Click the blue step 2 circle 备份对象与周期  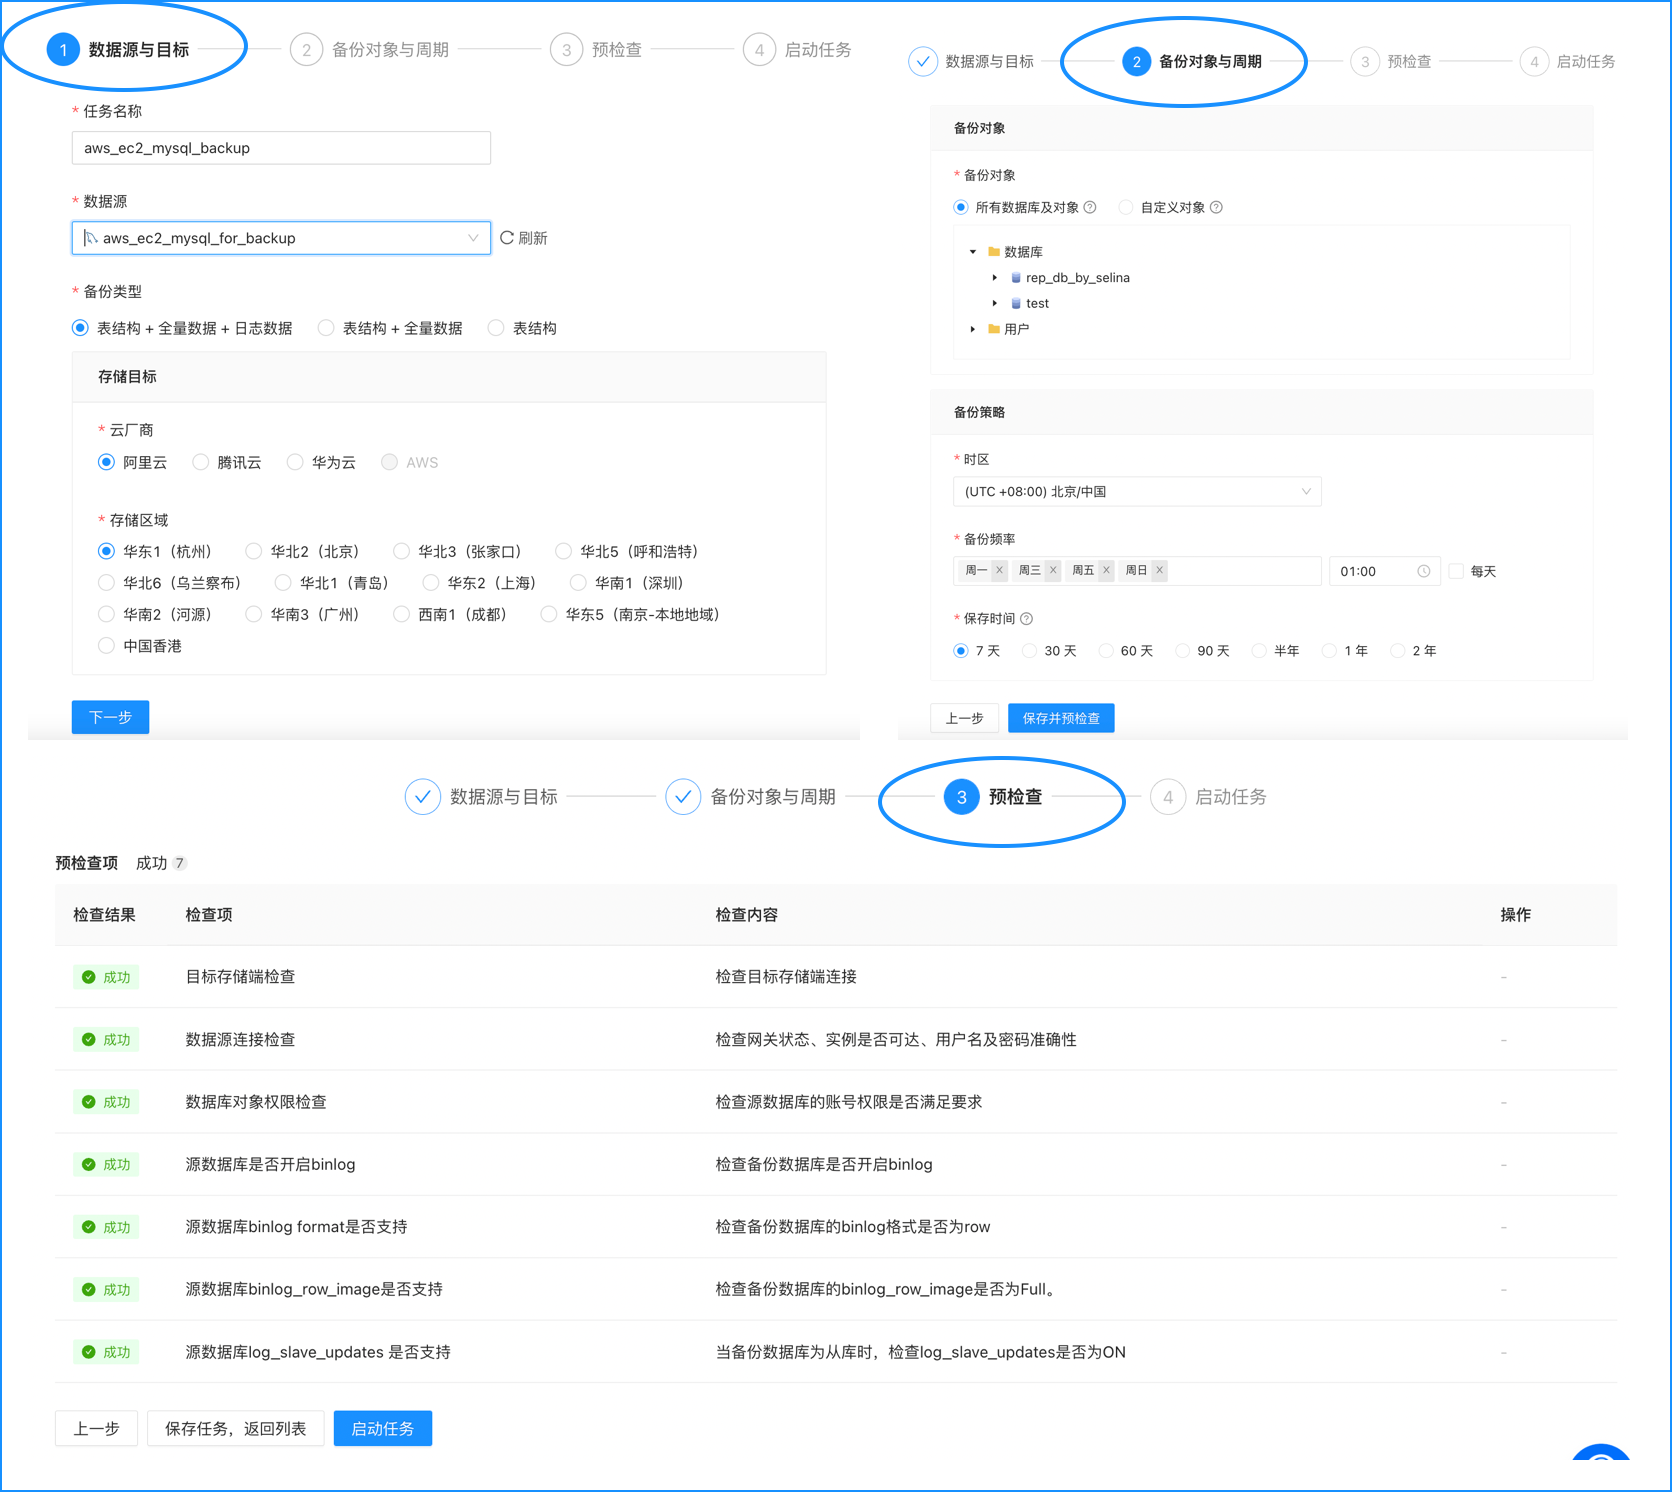pos(1136,62)
